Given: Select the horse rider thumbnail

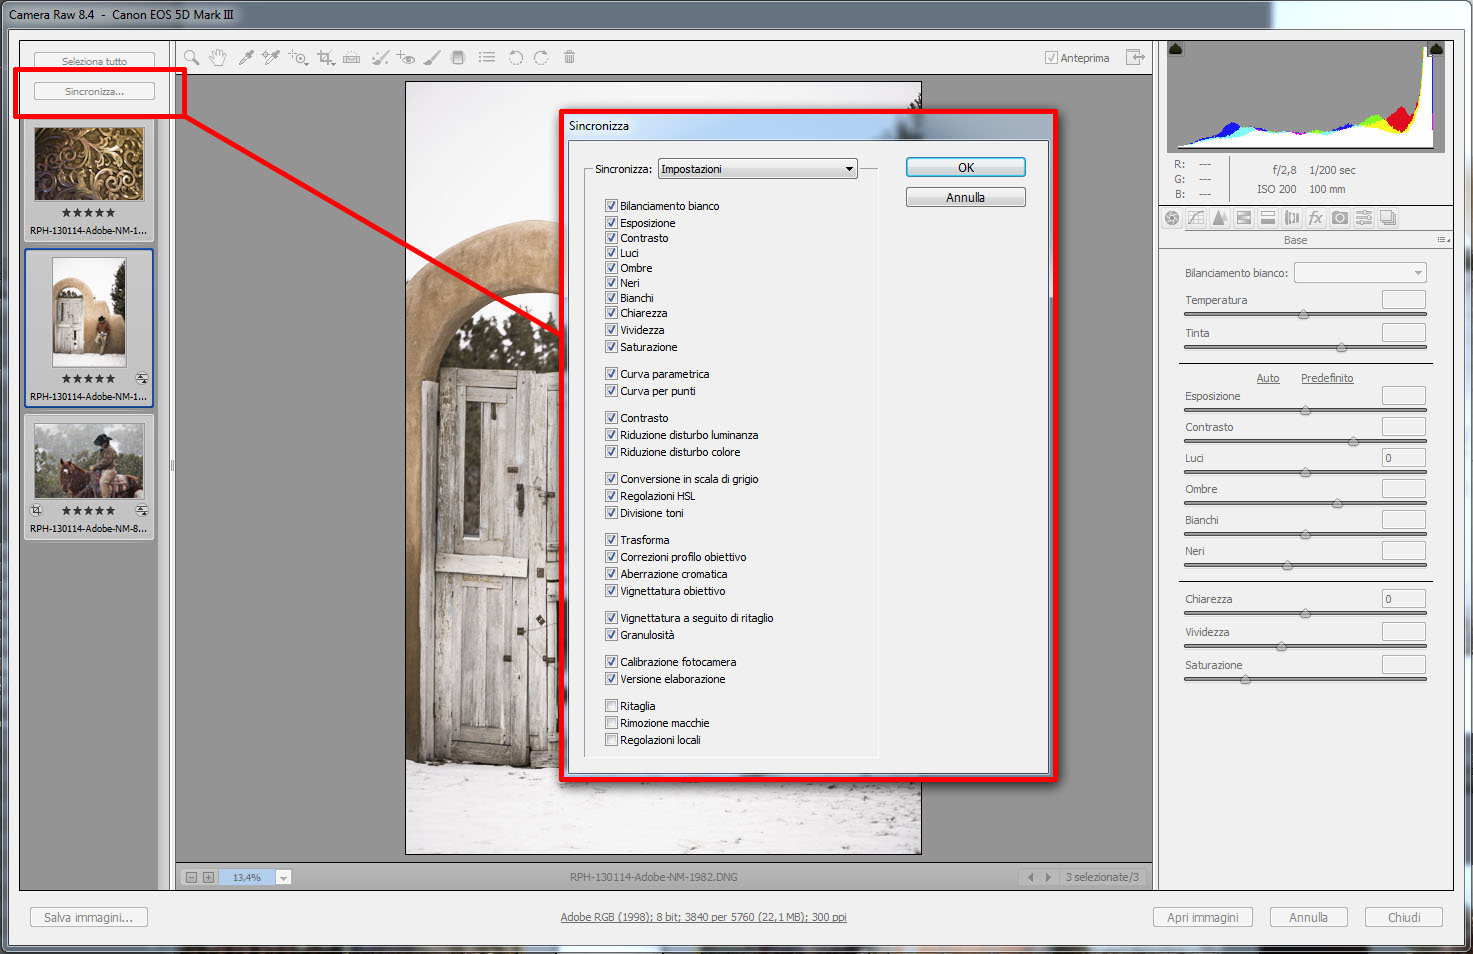Looking at the screenshot, I should tap(89, 461).
